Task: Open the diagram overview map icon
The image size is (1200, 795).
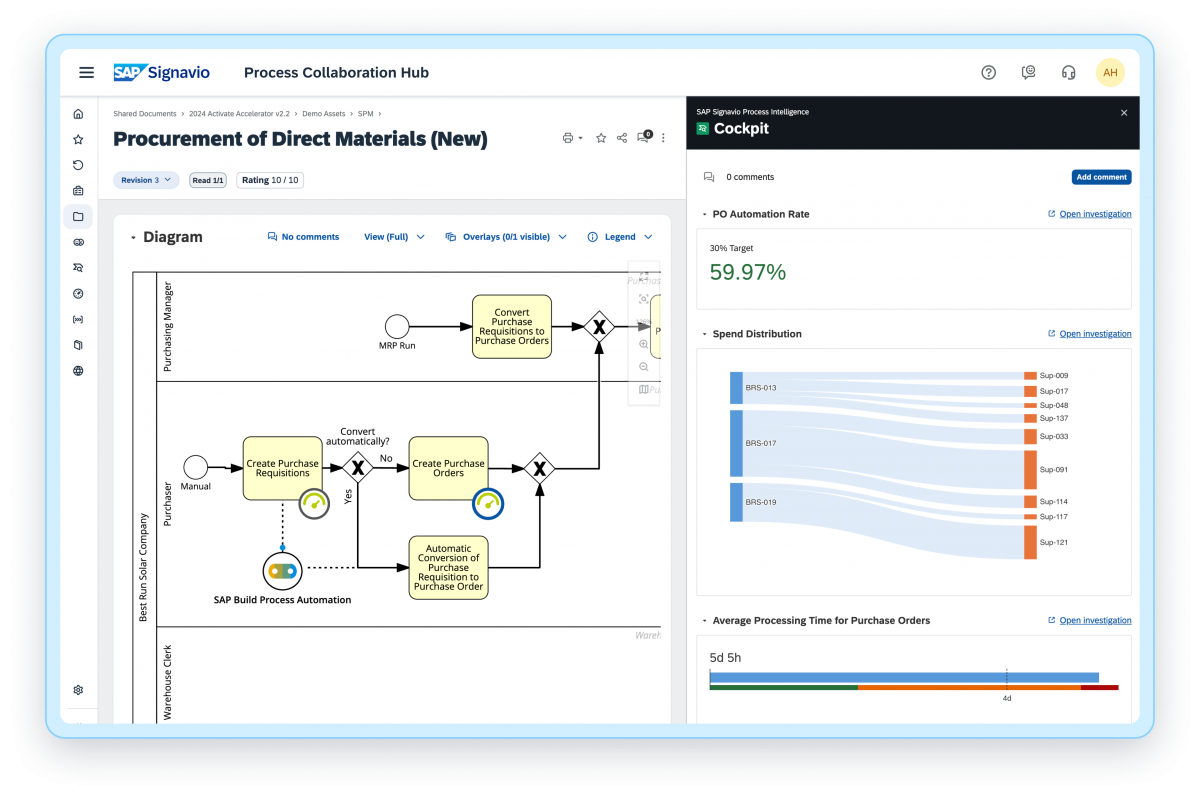Action: (x=644, y=389)
